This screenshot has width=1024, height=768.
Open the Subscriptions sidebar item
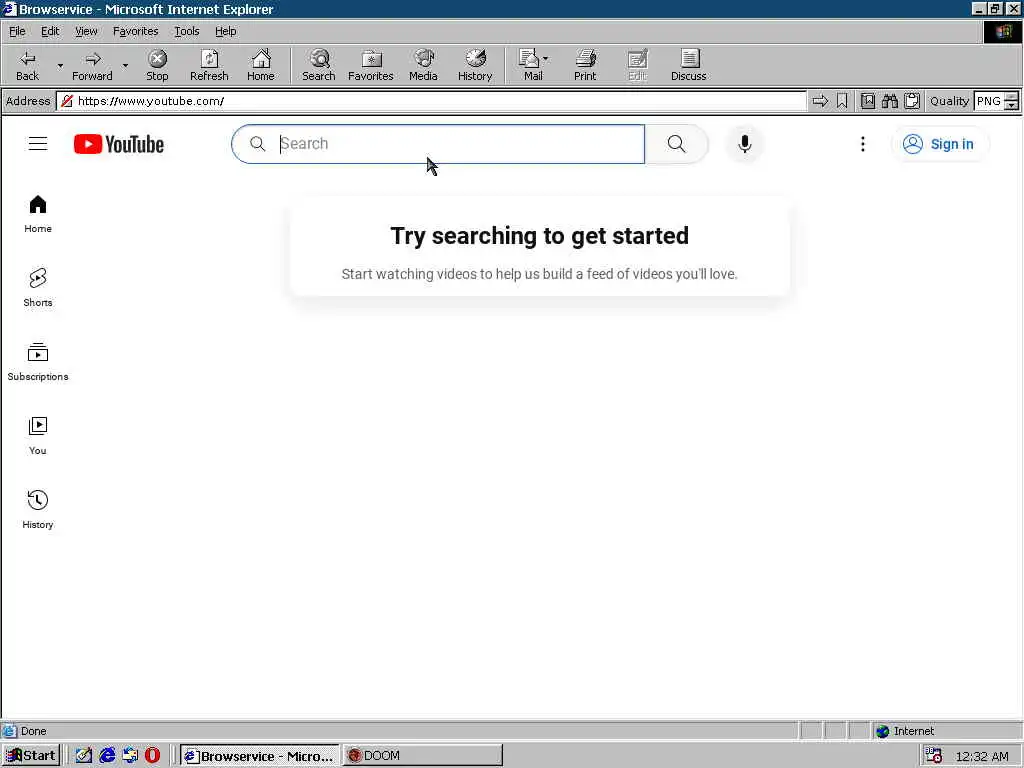click(x=38, y=362)
